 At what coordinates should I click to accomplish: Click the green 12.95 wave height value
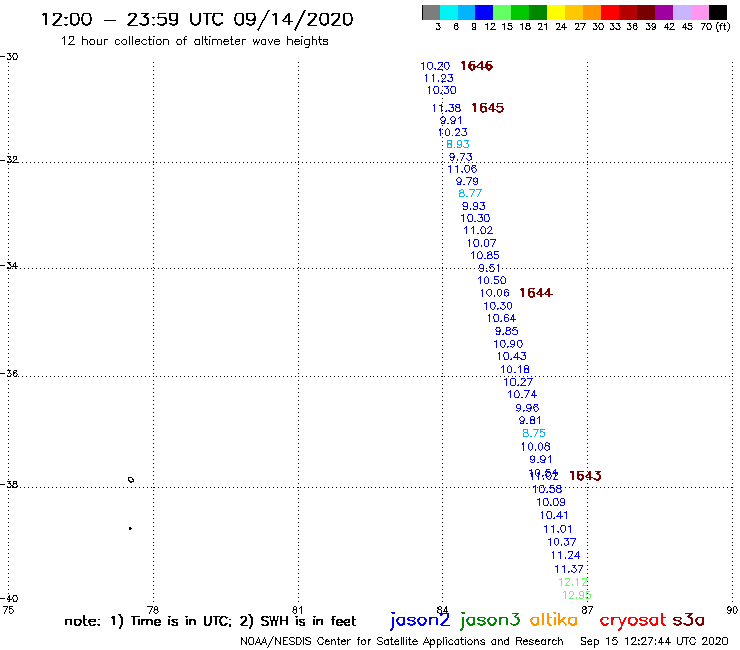click(x=577, y=596)
